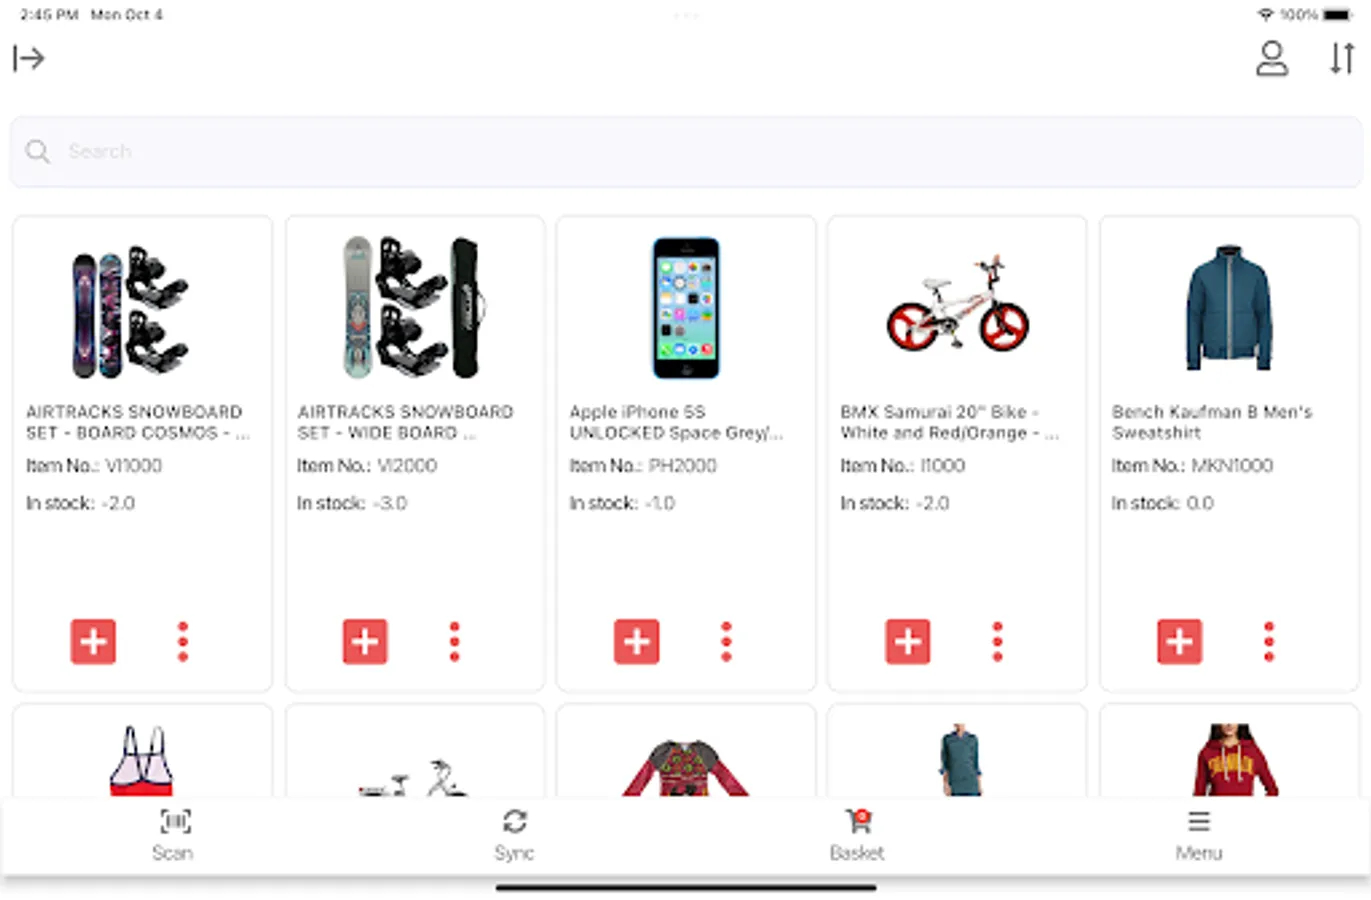
Task: Open the user profile icon
Action: (1272, 58)
